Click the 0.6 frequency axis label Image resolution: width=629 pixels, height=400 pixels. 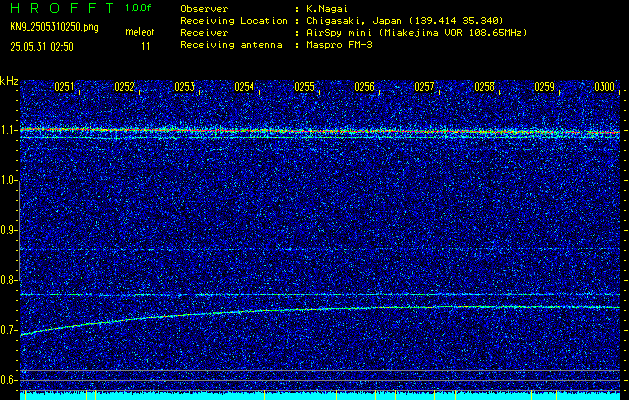[x=8, y=380]
